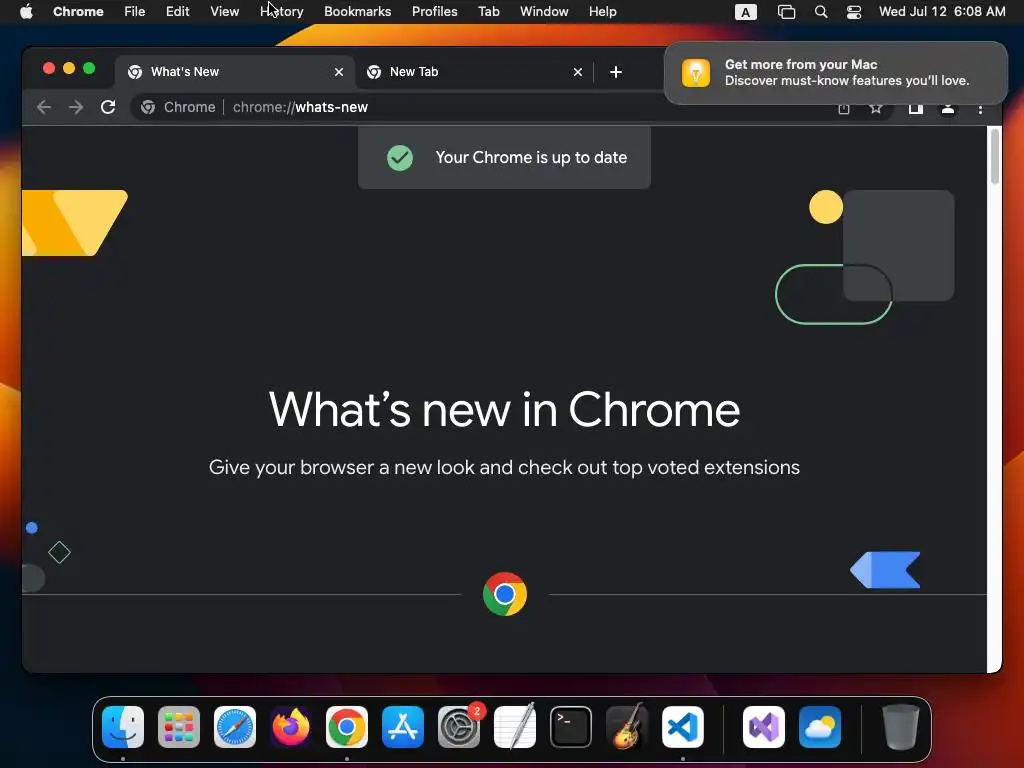
Task: Open the Chrome application menu
Action: tap(78, 11)
